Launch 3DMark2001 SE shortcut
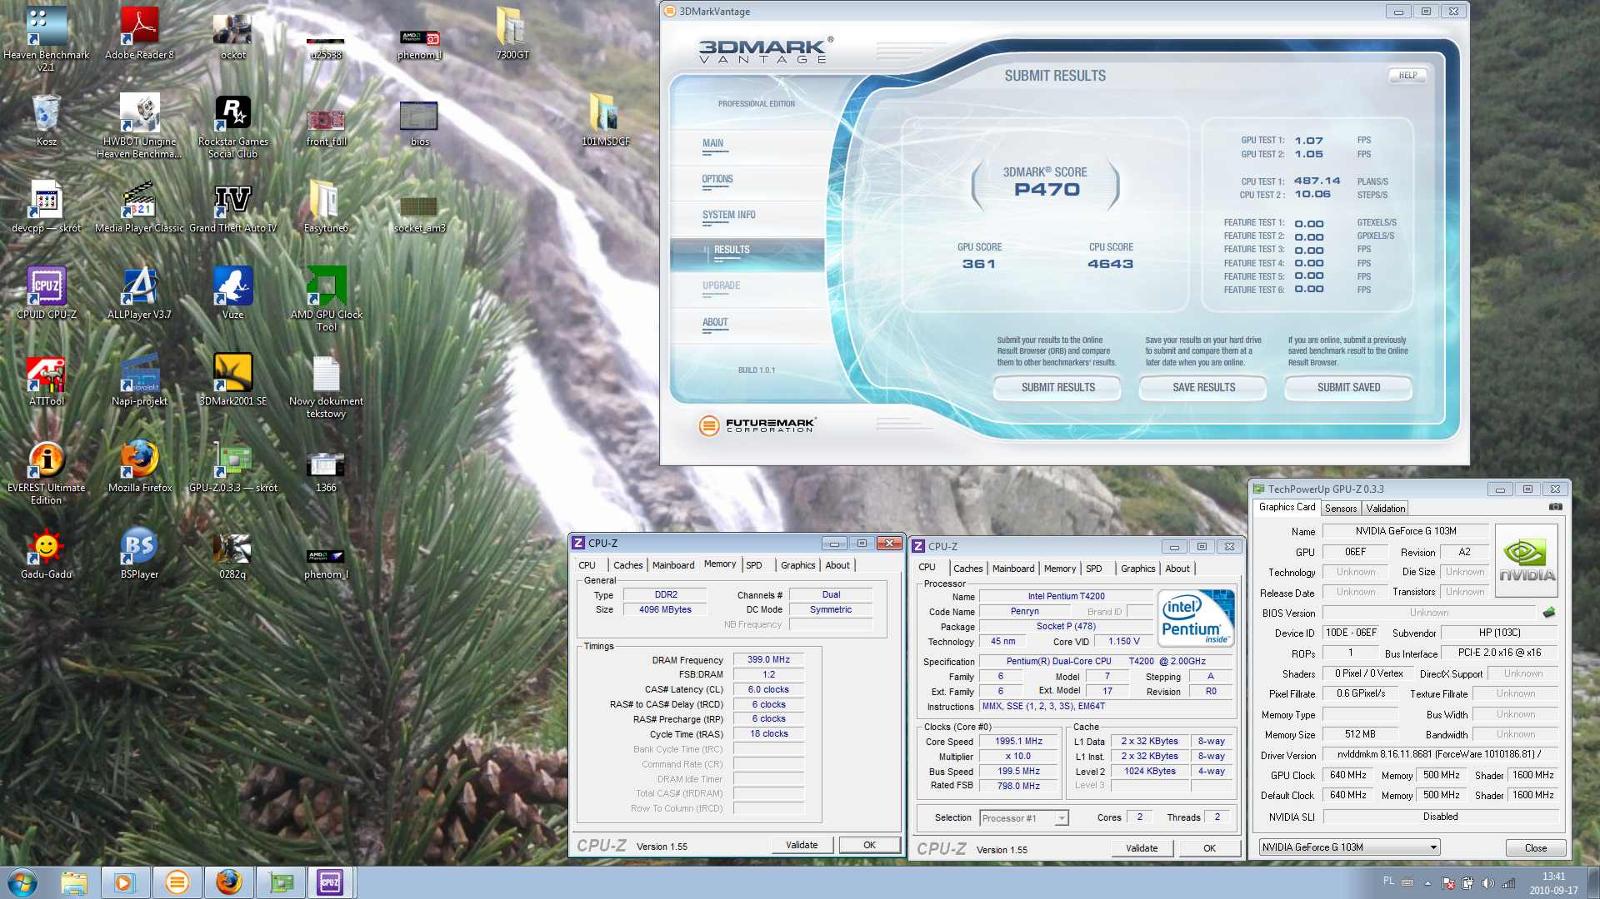The height and width of the screenshot is (899, 1600). (233, 380)
